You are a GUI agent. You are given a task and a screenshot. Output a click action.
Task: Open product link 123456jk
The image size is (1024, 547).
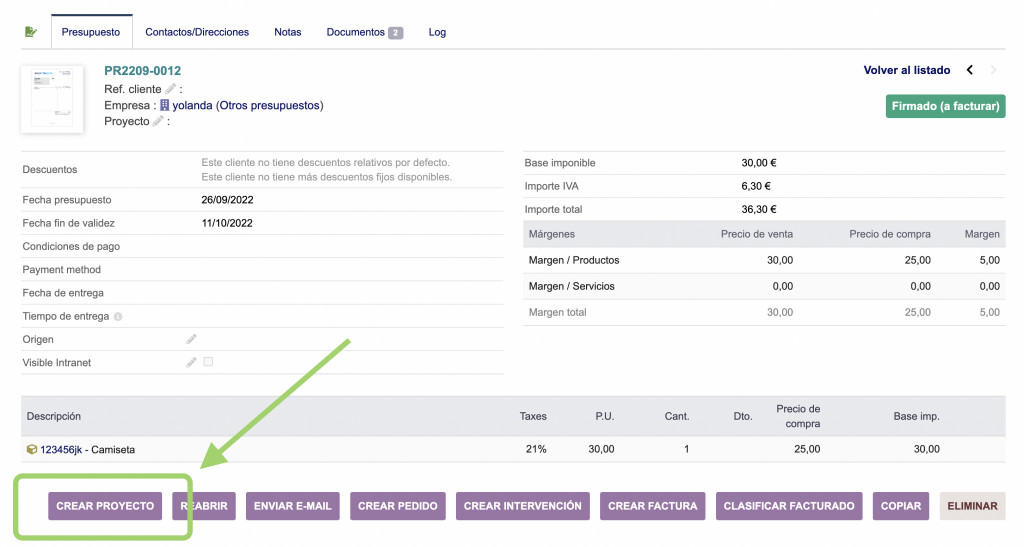pos(60,450)
